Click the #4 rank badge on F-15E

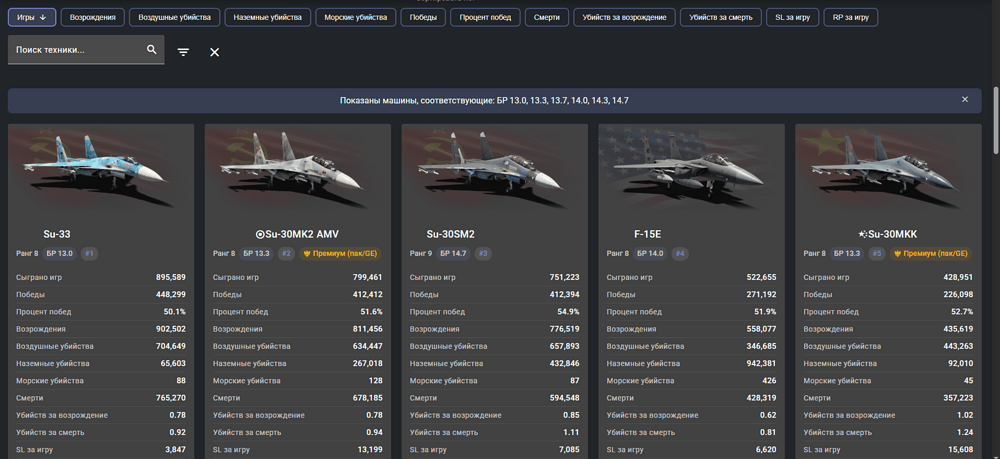[680, 254]
